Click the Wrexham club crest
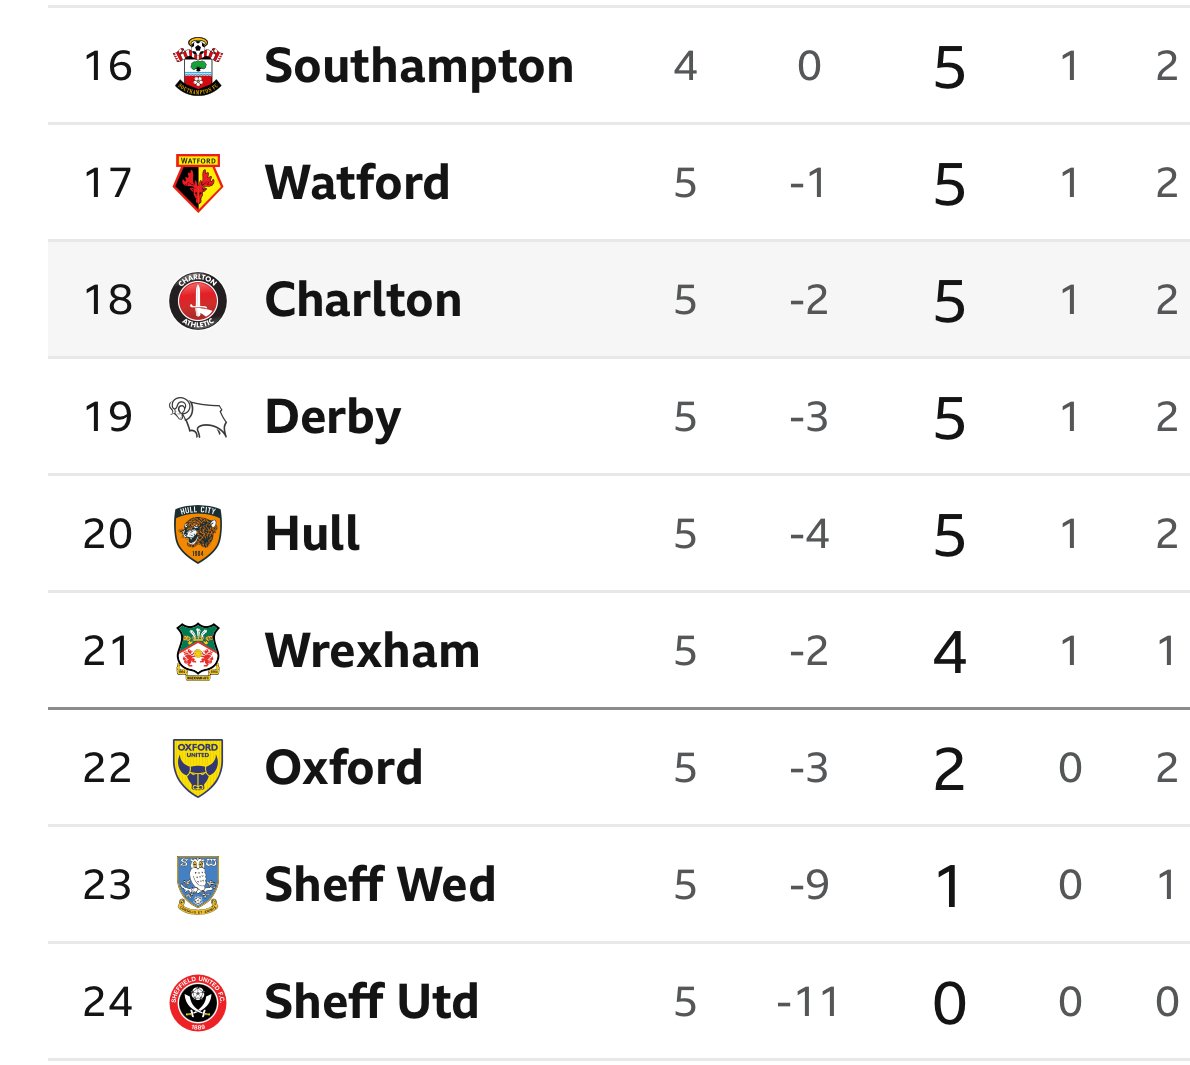Viewport: 1190px width, 1065px height. click(198, 651)
